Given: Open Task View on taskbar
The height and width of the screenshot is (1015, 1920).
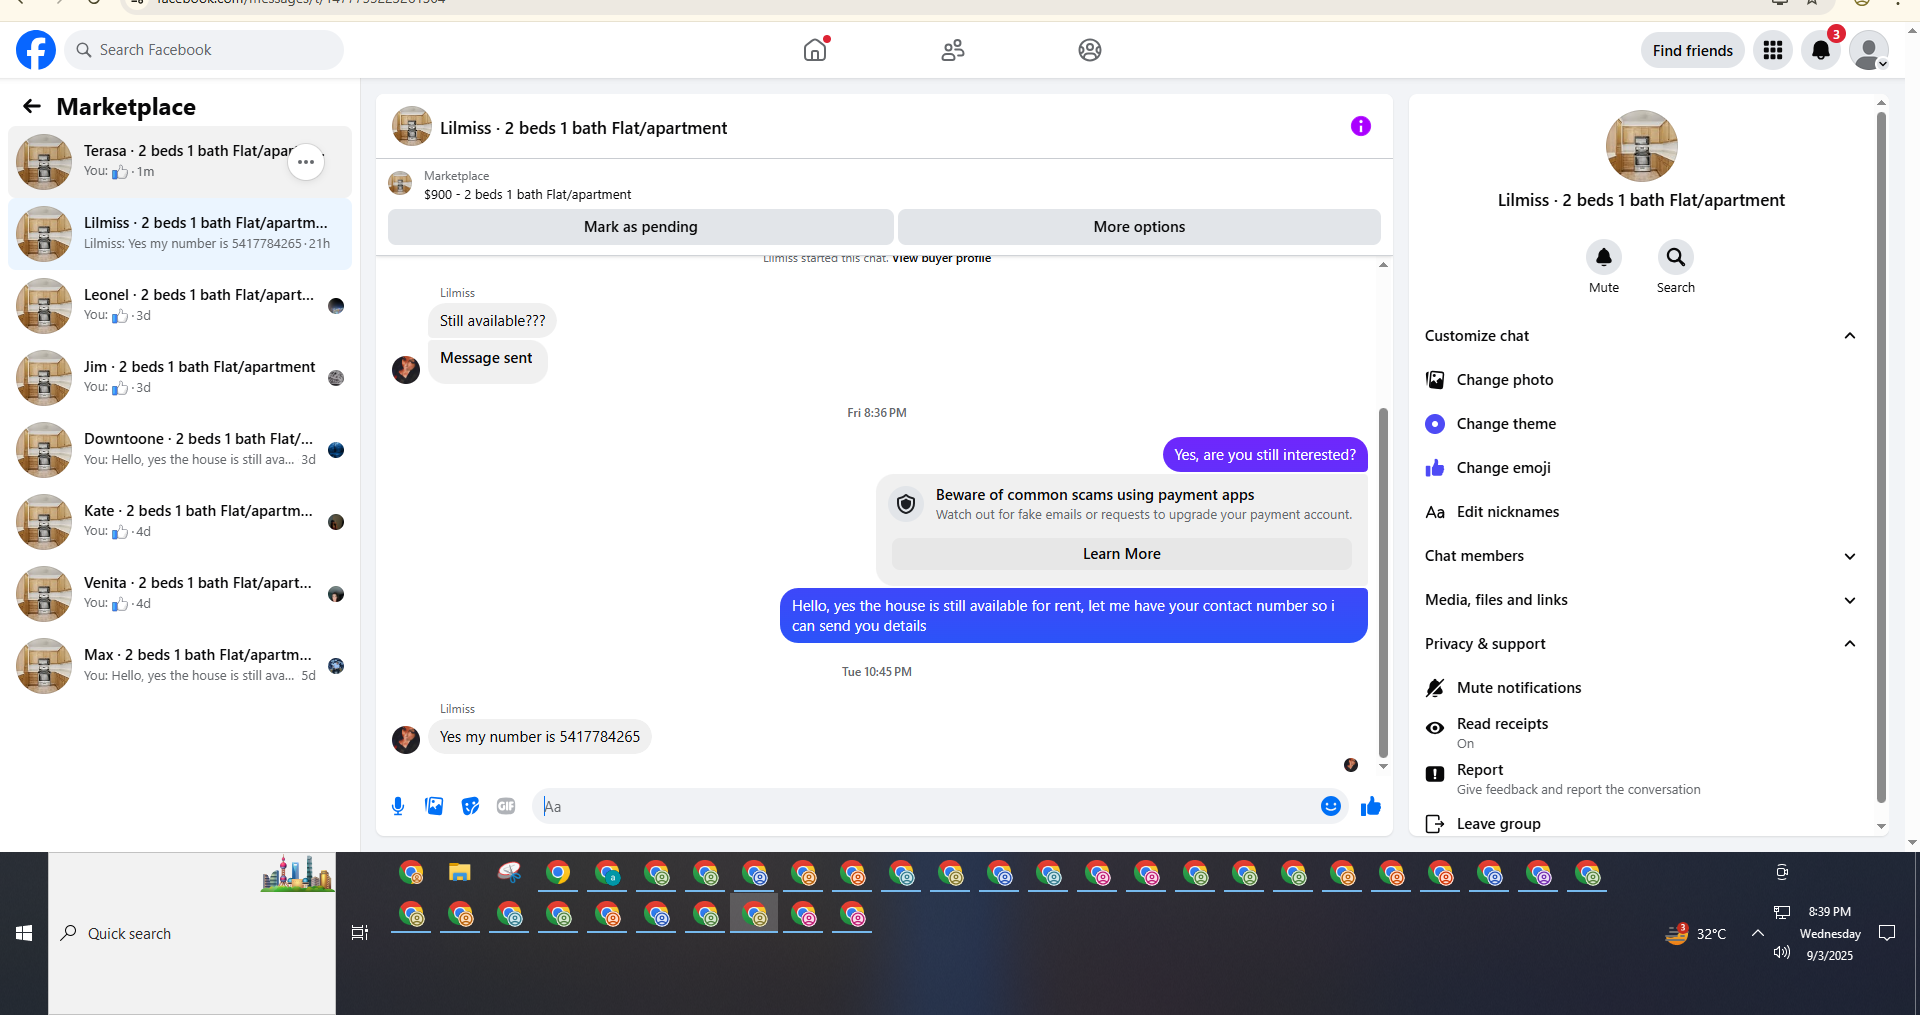Looking at the screenshot, I should point(360,933).
